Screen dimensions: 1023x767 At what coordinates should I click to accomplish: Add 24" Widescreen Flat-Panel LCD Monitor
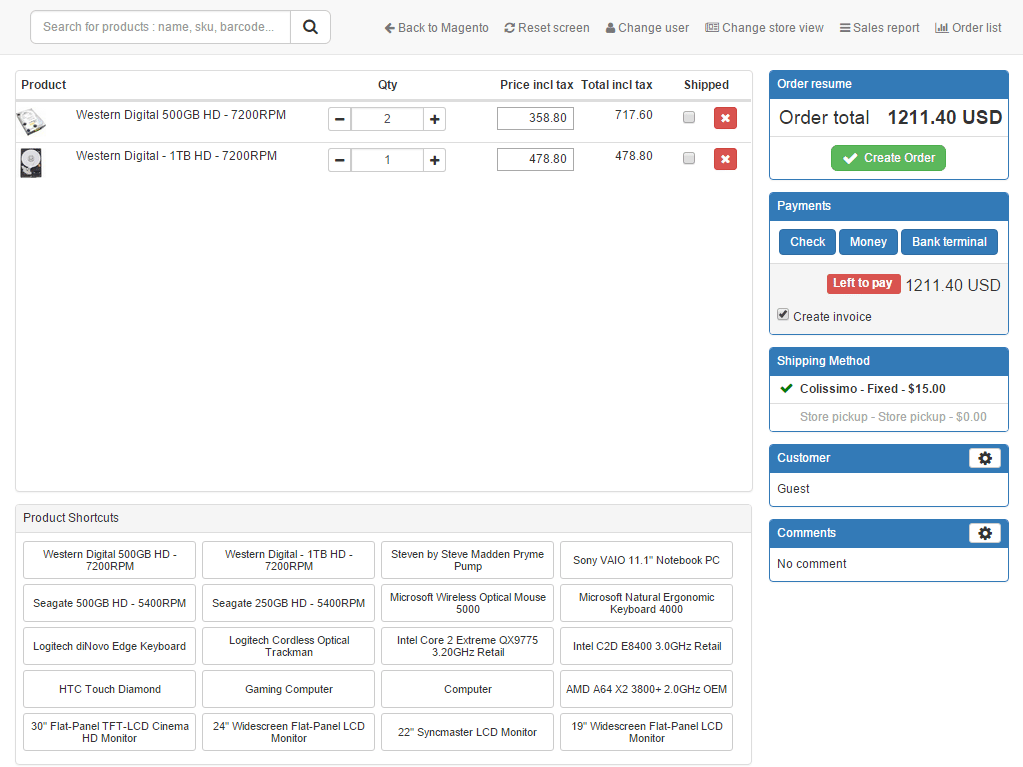tap(288, 732)
